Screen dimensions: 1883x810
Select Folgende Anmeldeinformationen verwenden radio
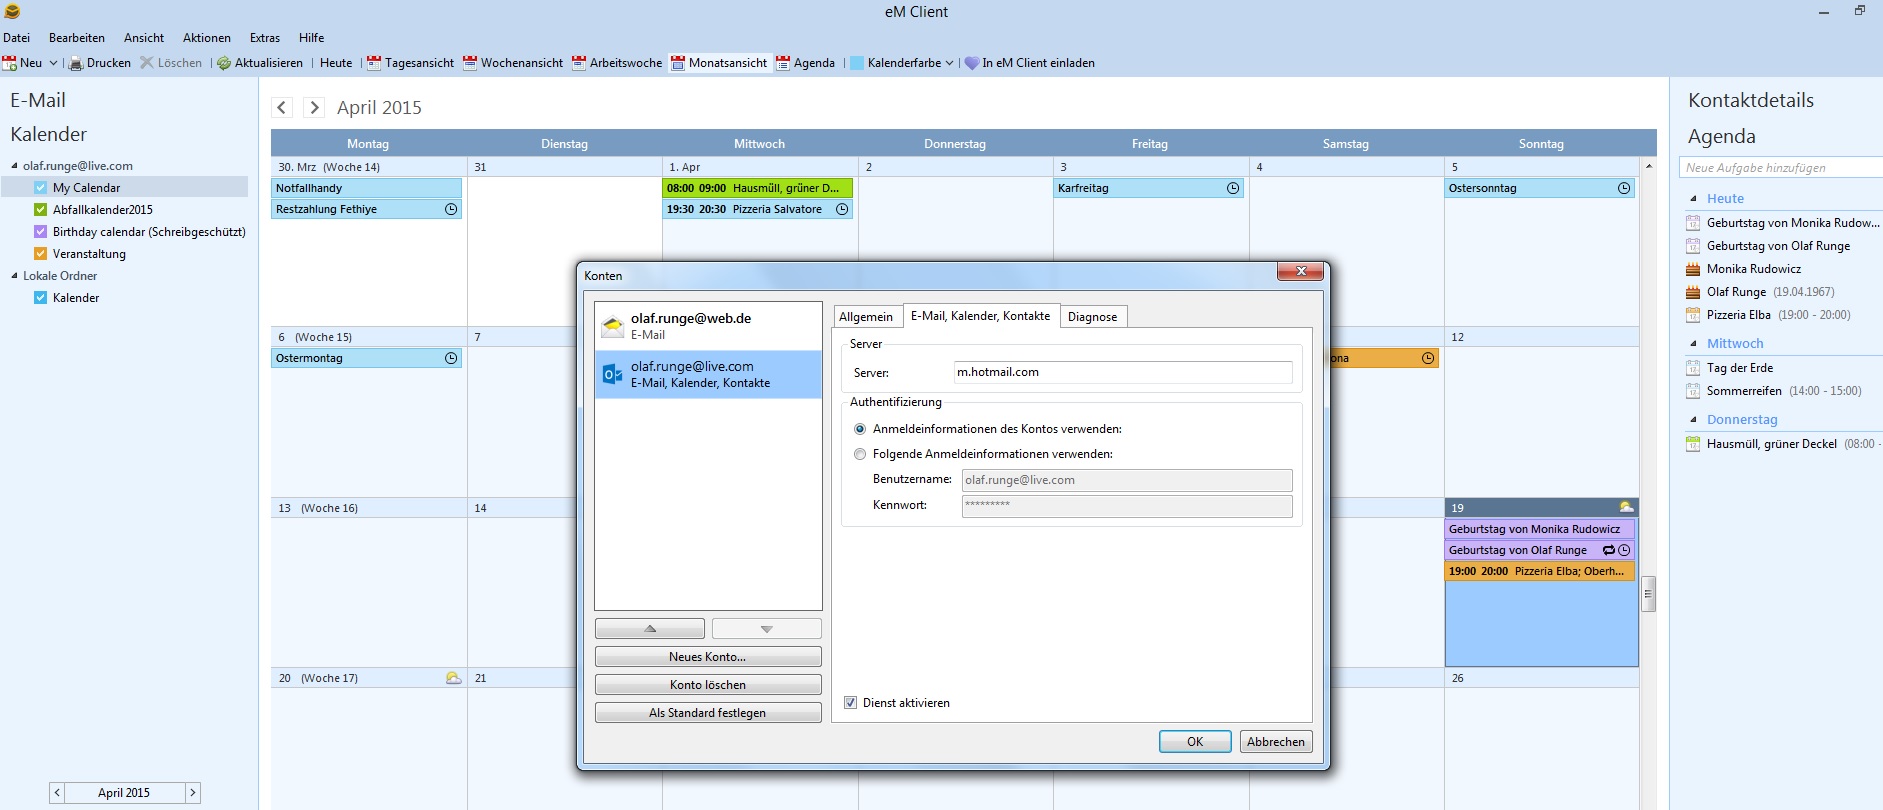coord(860,454)
